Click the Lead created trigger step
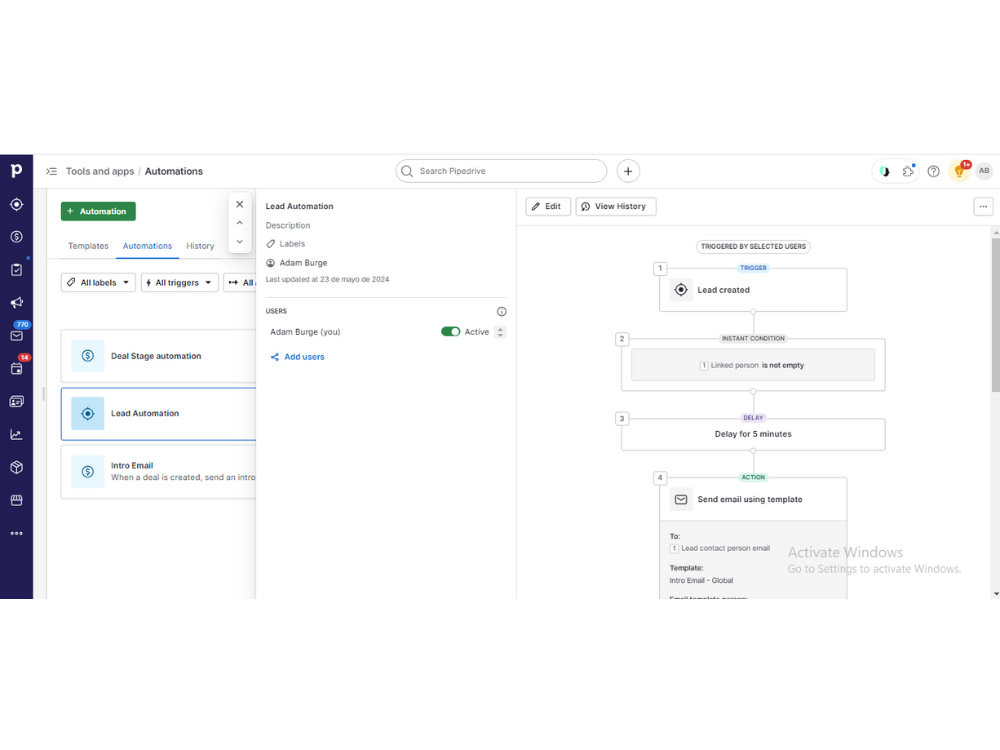 pyautogui.click(x=753, y=290)
